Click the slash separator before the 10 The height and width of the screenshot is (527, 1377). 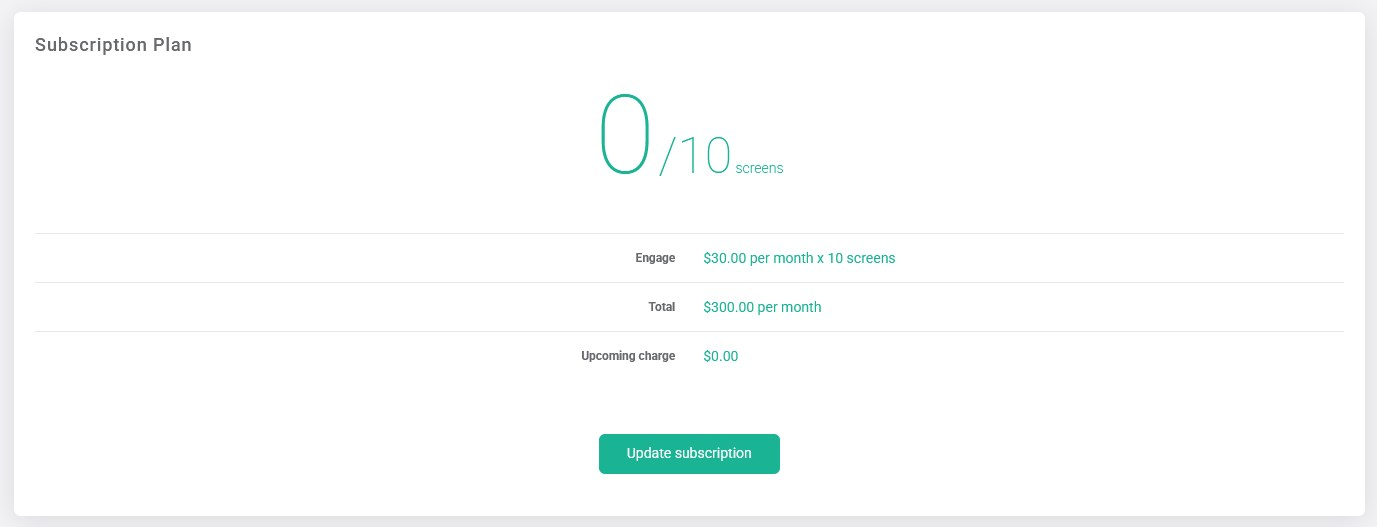click(668, 158)
